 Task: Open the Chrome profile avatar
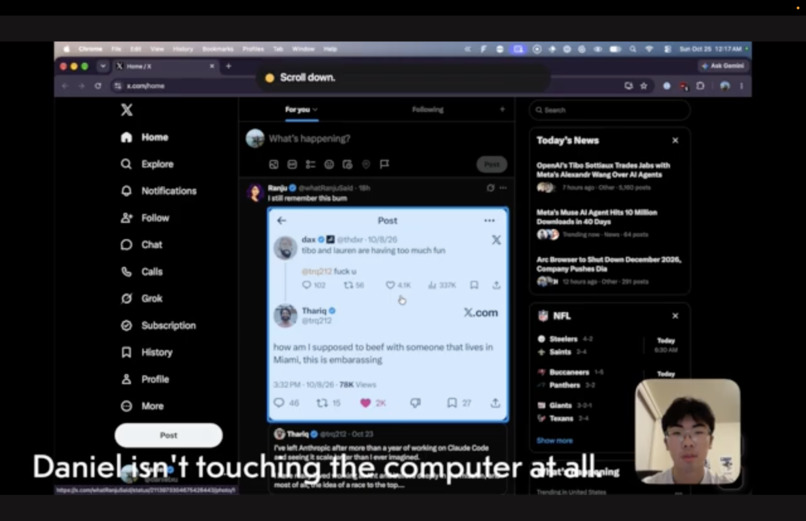pos(725,86)
